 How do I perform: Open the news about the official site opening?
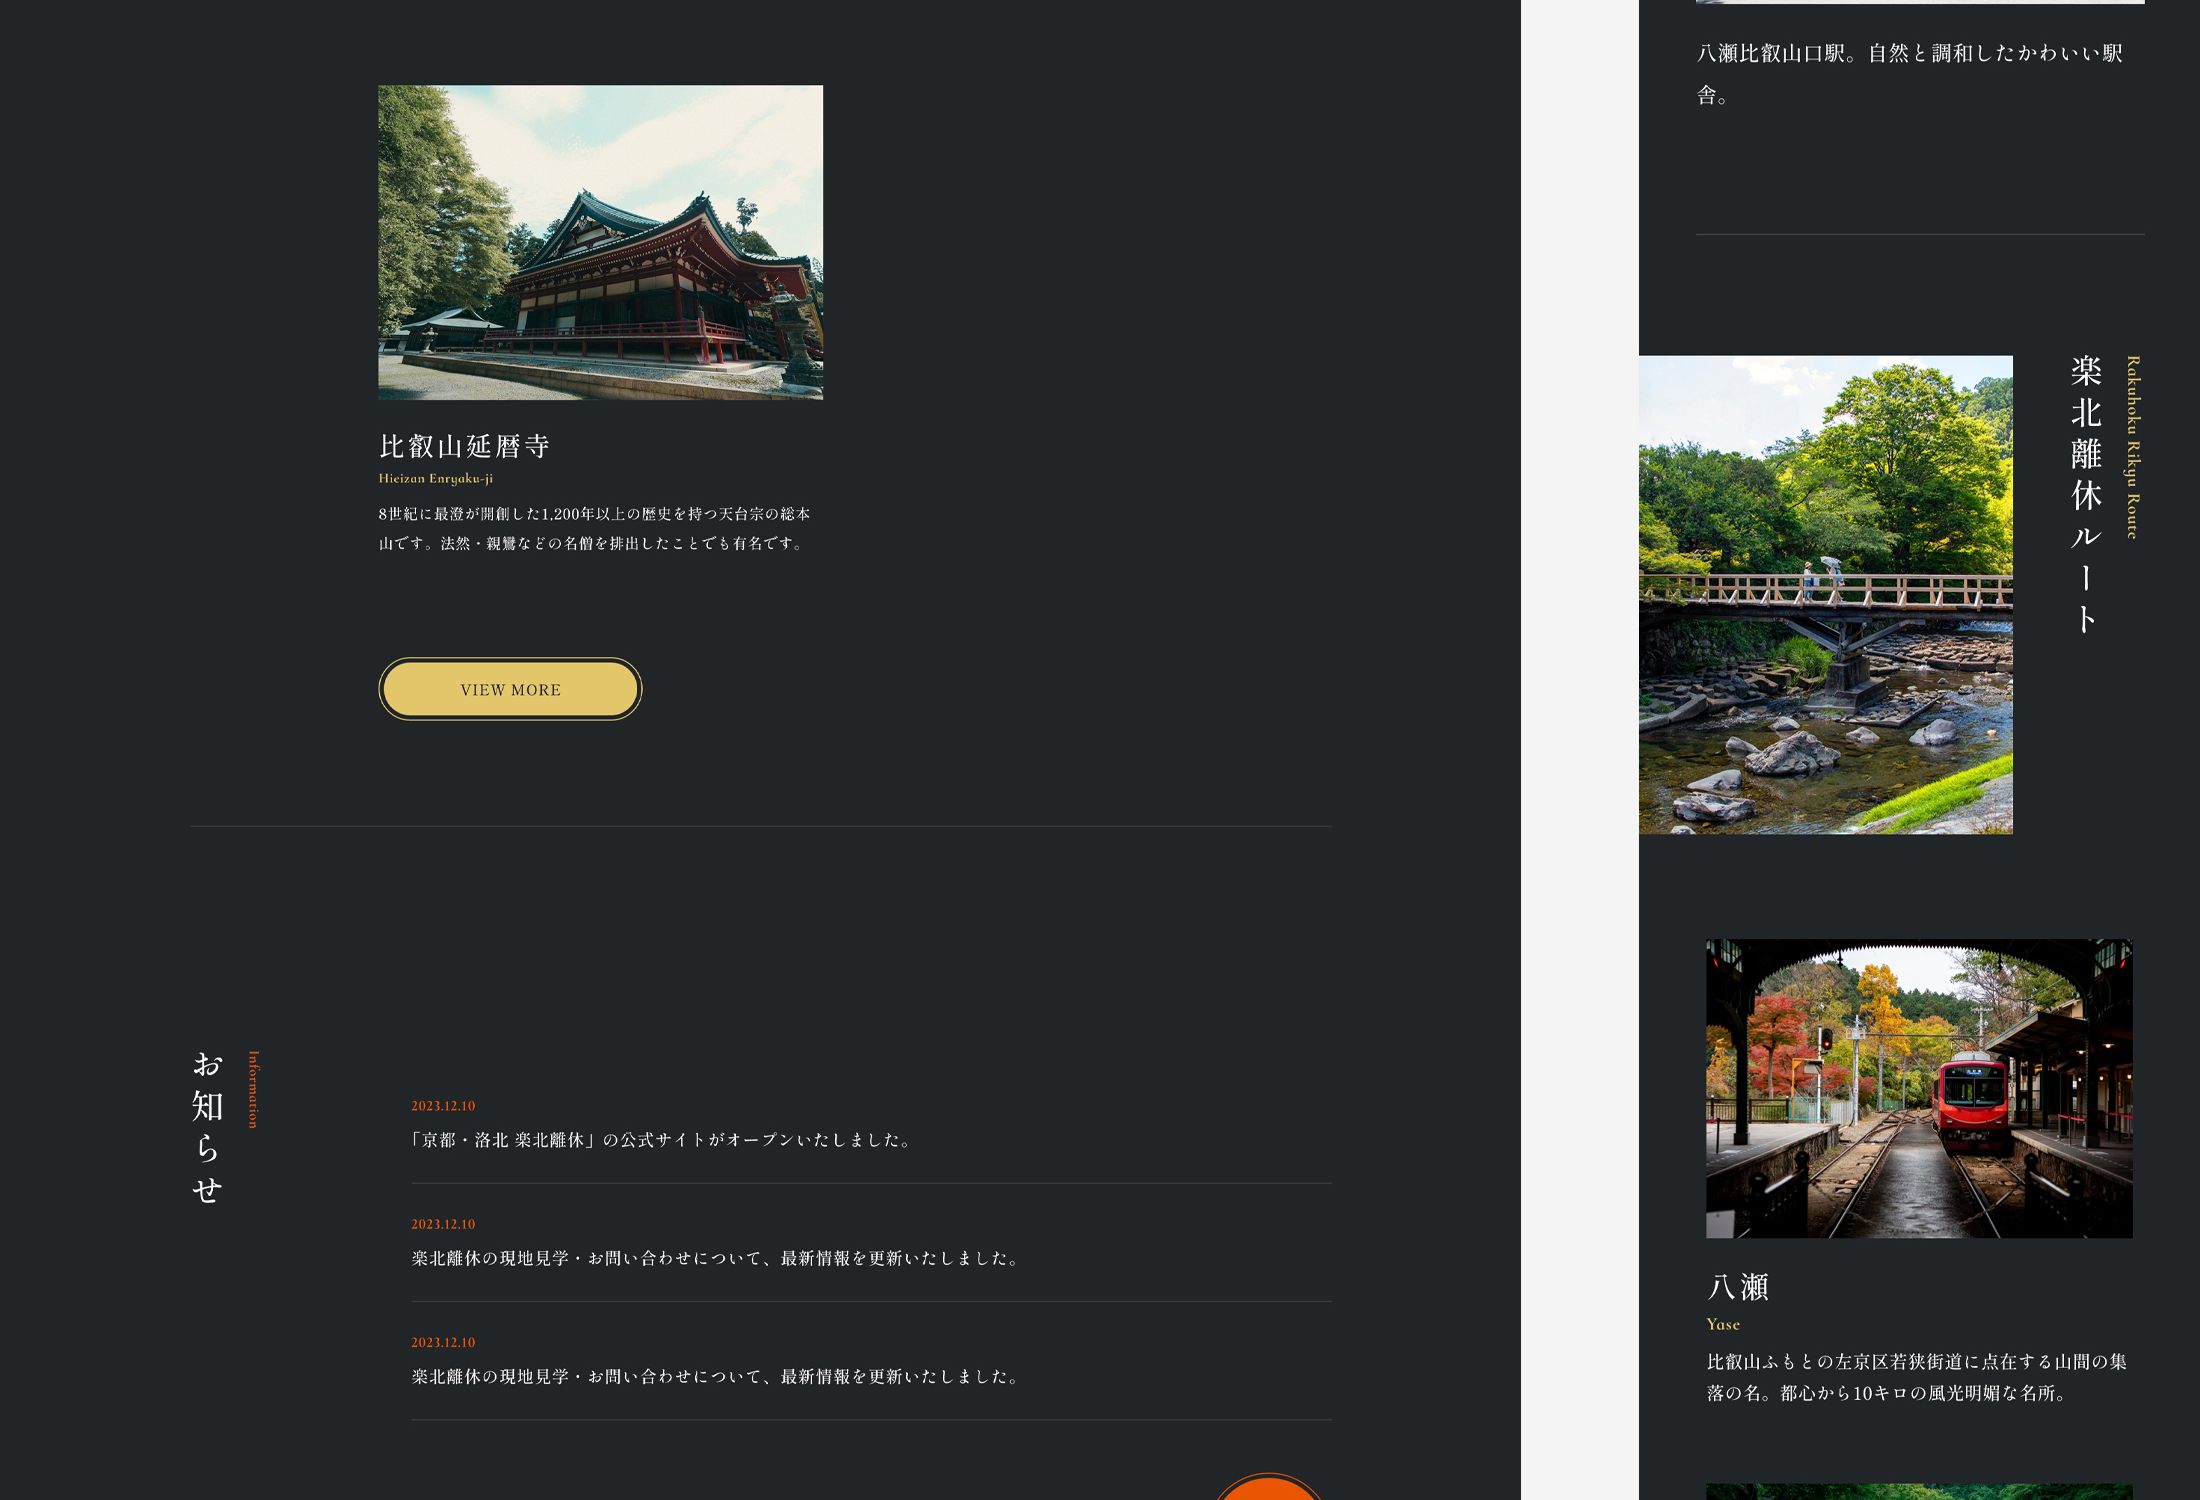[x=662, y=1140]
